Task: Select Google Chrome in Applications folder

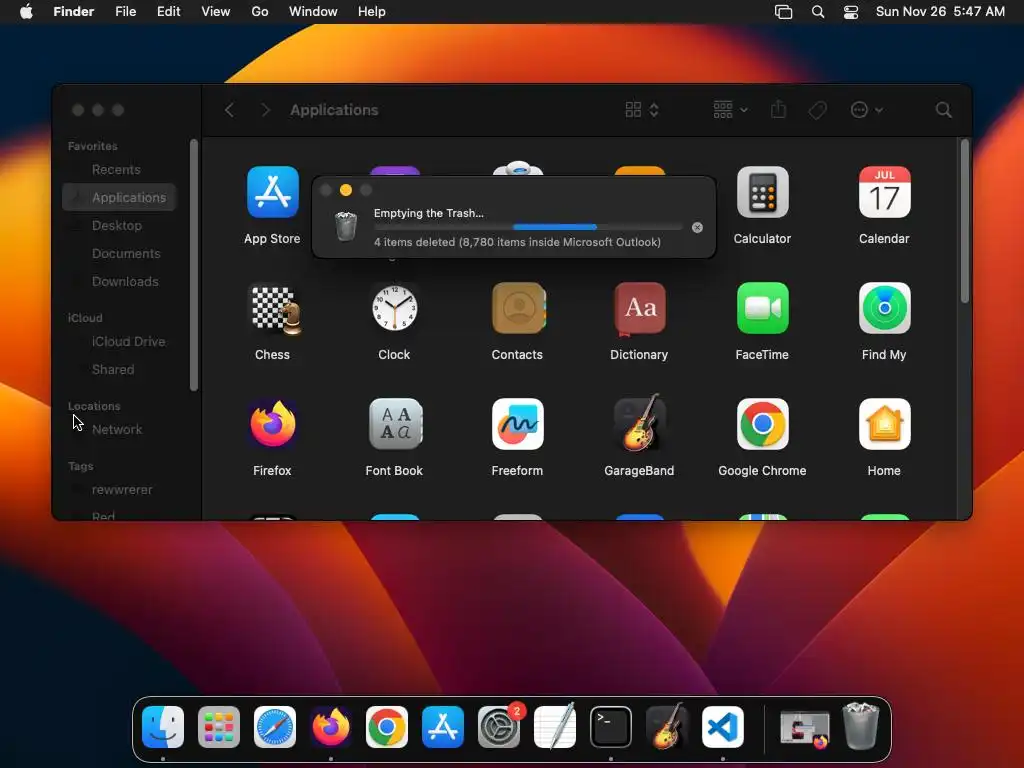Action: click(x=762, y=424)
